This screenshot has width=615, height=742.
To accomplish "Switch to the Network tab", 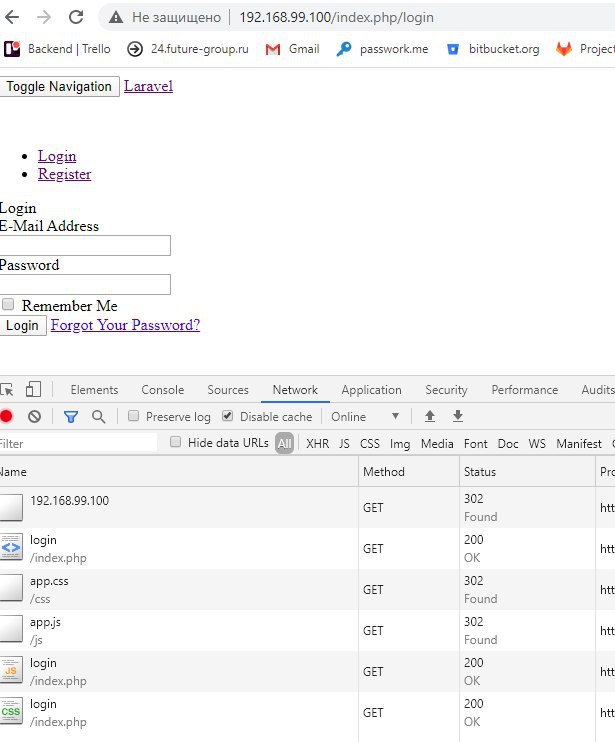I will (x=295, y=390).
